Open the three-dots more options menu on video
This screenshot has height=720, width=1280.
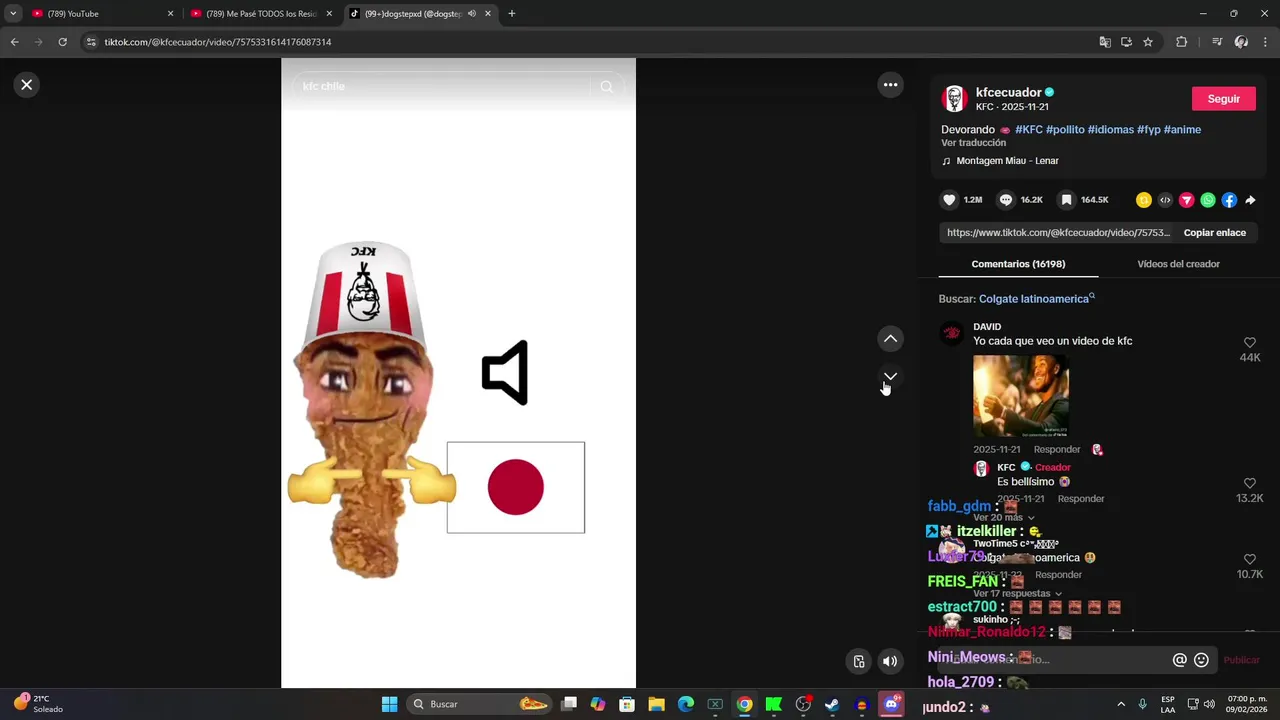click(890, 85)
